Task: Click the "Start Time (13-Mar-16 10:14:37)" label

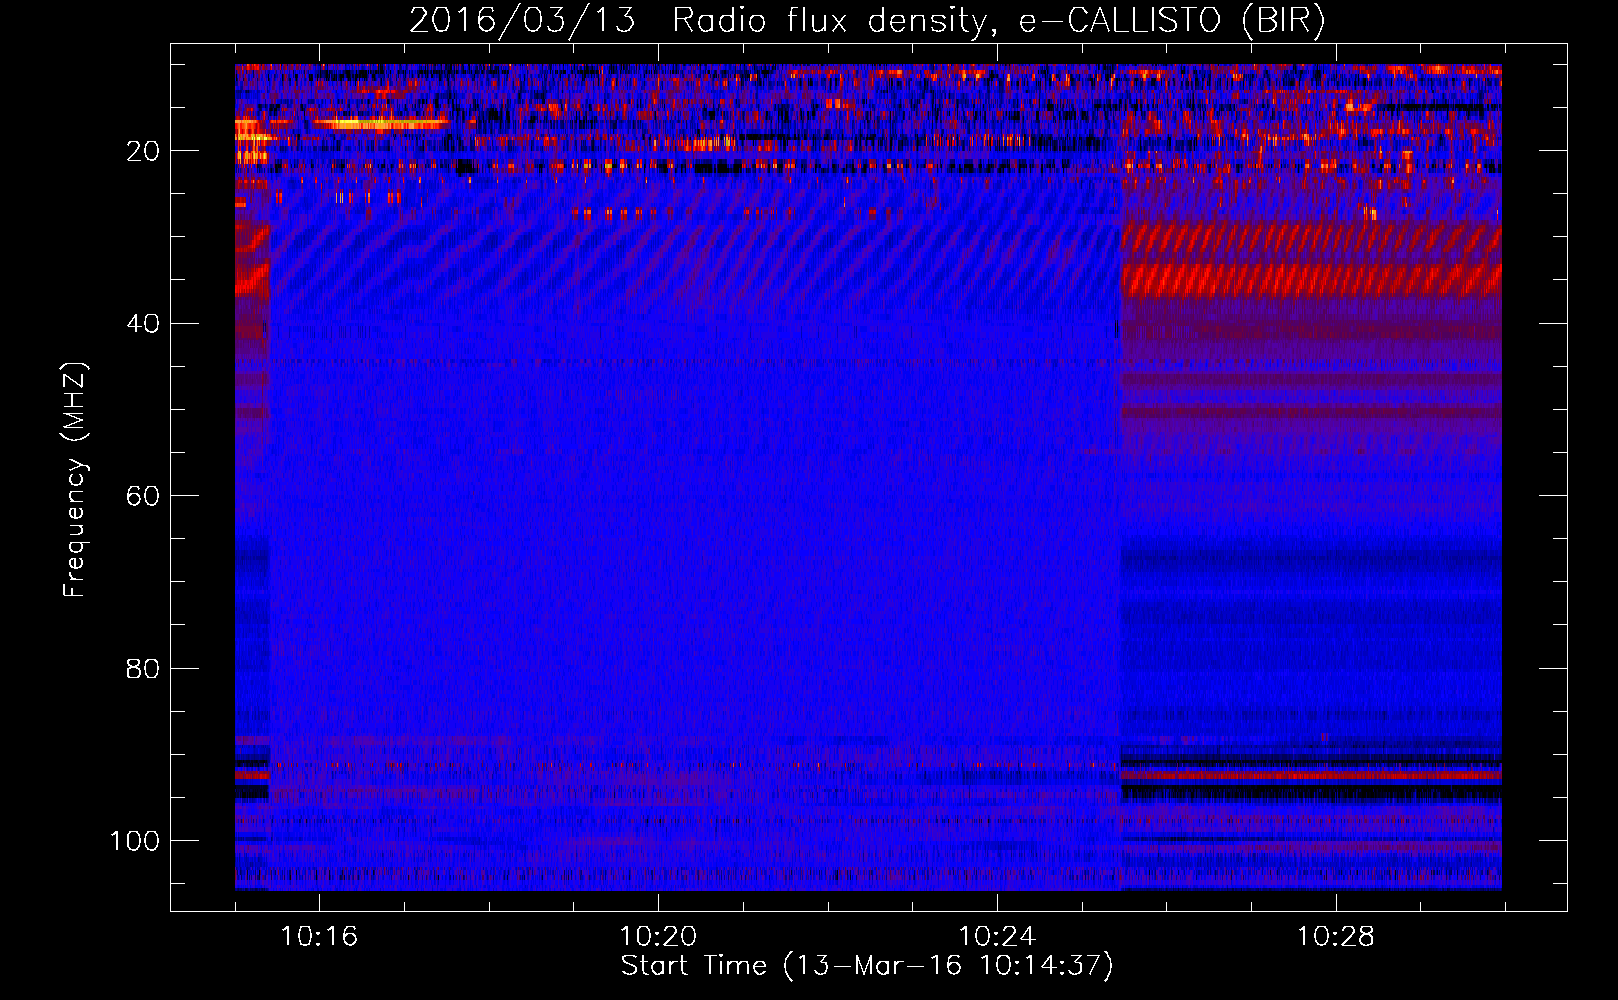Action: coord(867,966)
